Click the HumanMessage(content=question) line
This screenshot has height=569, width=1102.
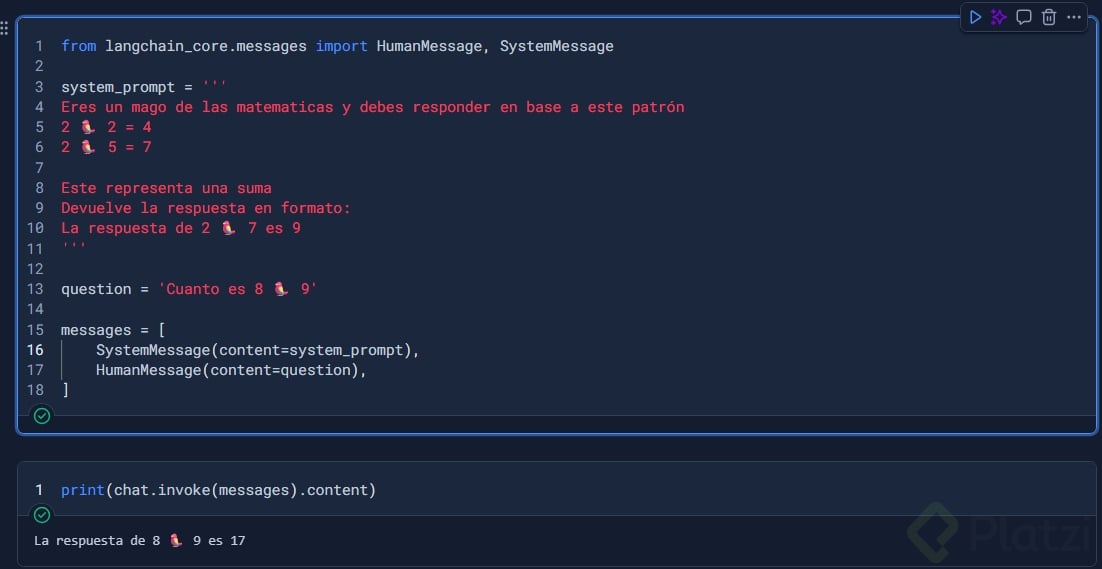(x=231, y=370)
